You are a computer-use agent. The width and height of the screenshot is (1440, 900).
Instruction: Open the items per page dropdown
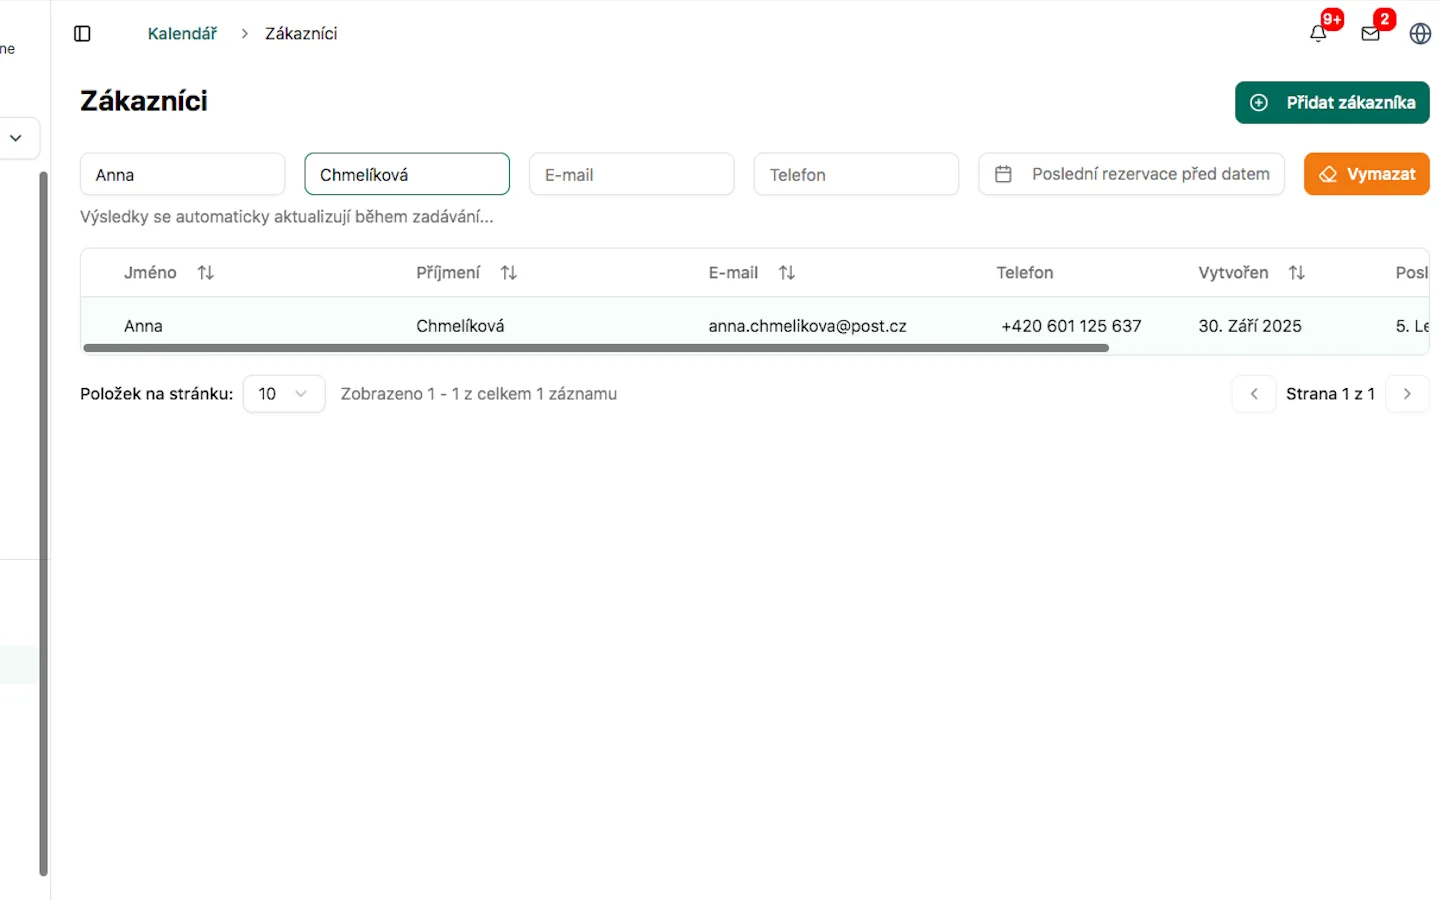coord(284,394)
